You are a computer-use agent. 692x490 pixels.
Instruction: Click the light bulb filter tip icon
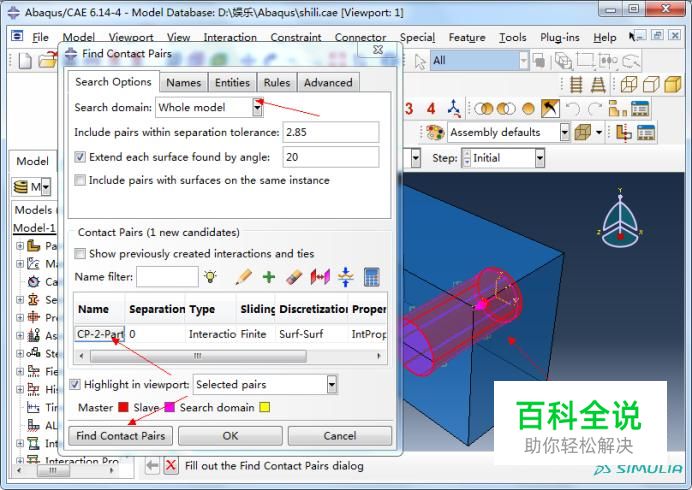tap(210, 277)
